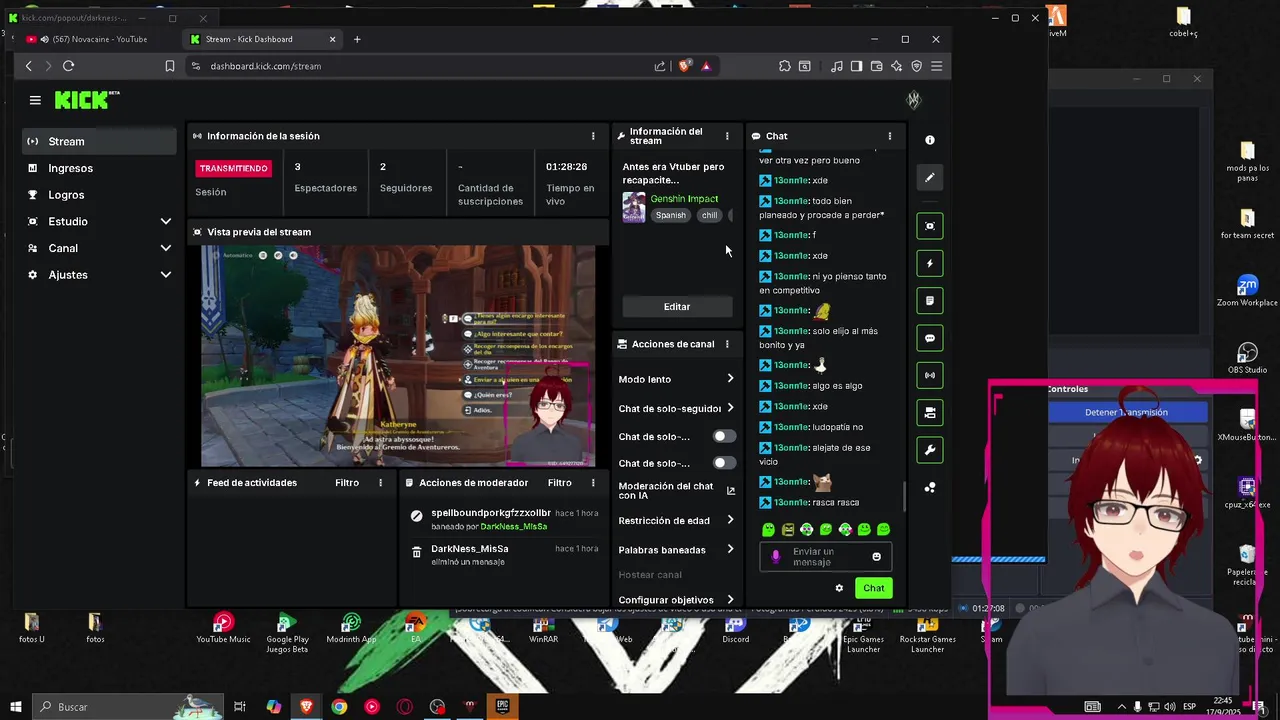Screen dimensions: 1280x720
Task: Open Brave wallet icon in toolbar
Action: (877, 66)
